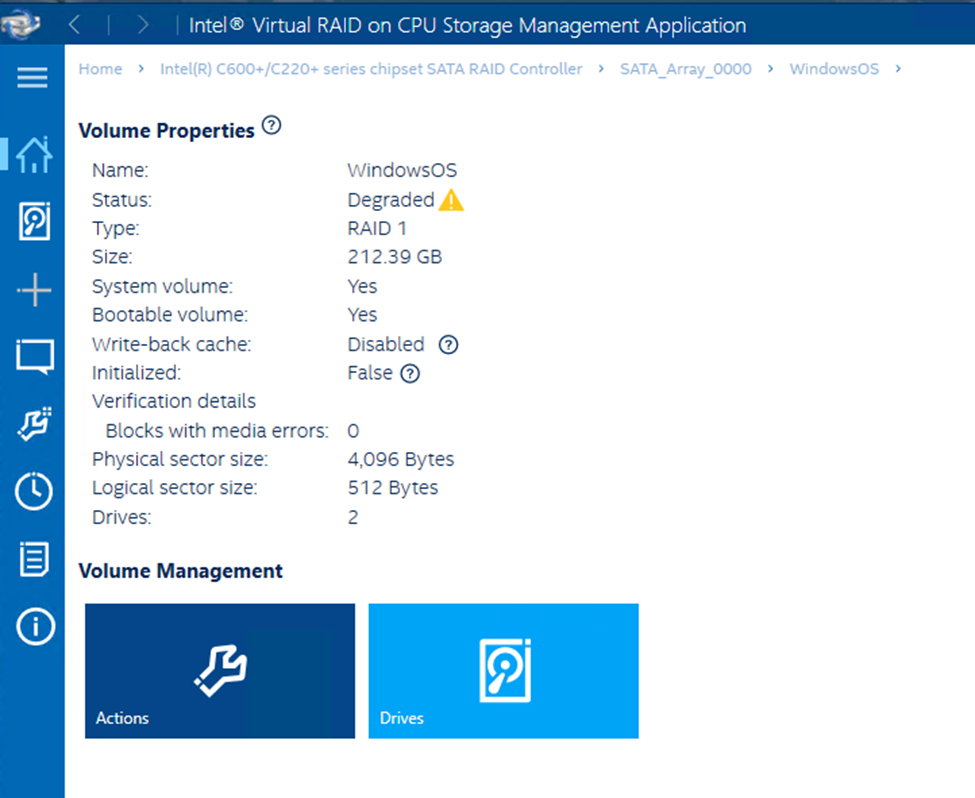The width and height of the screenshot is (975, 798).
Task: Navigate forward with the right arrow
Action: coord(143,25)
